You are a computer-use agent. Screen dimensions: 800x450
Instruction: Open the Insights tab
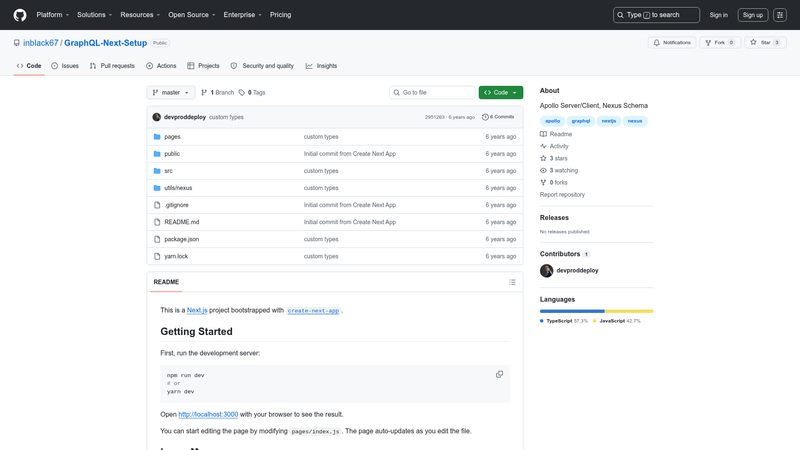point(321,66)
